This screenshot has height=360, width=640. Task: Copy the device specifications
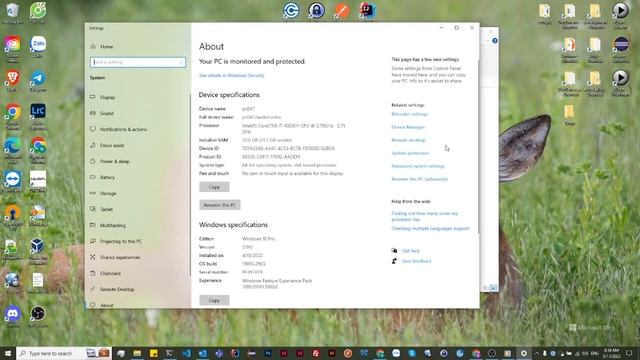[x=214, y=187]
